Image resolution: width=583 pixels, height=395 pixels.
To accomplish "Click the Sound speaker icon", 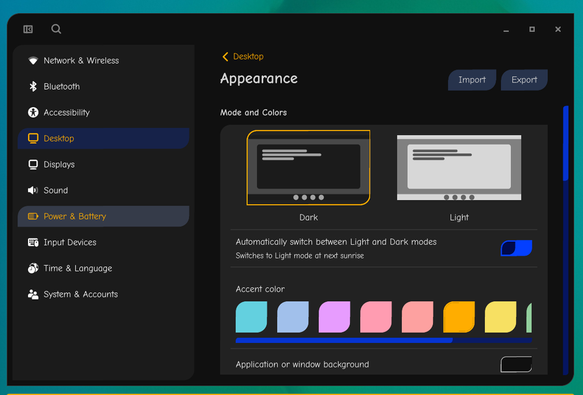I will click(33, 190).
